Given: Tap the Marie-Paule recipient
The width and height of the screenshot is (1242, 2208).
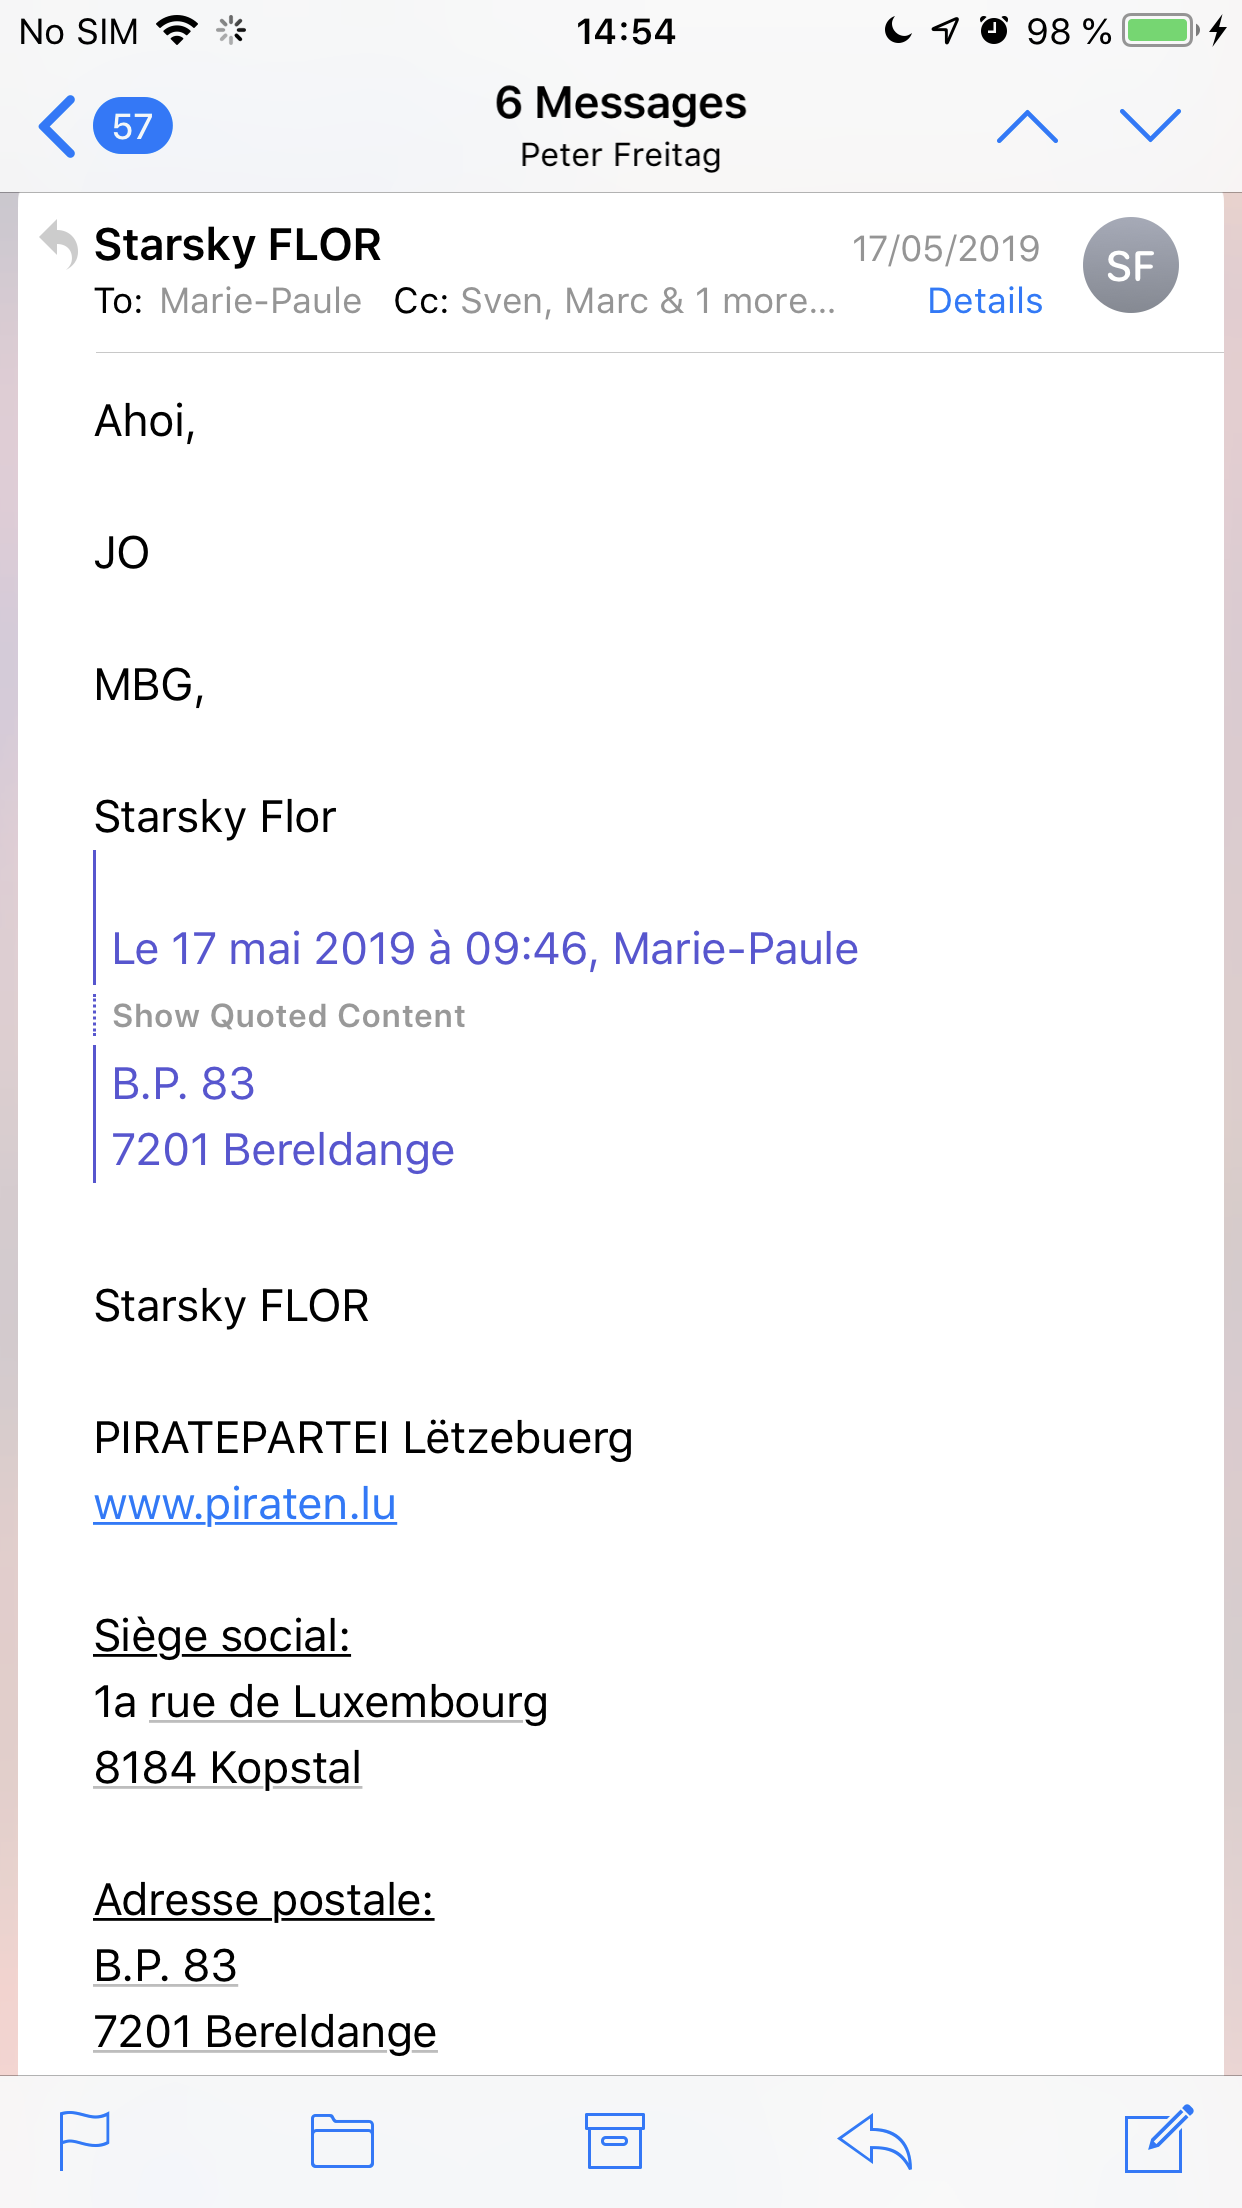Looking at the screenshot, I should [x=260, y=301].
